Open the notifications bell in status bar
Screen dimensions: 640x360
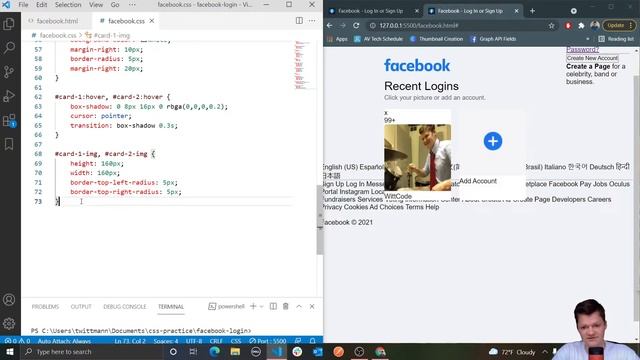(x=312, y=341)
